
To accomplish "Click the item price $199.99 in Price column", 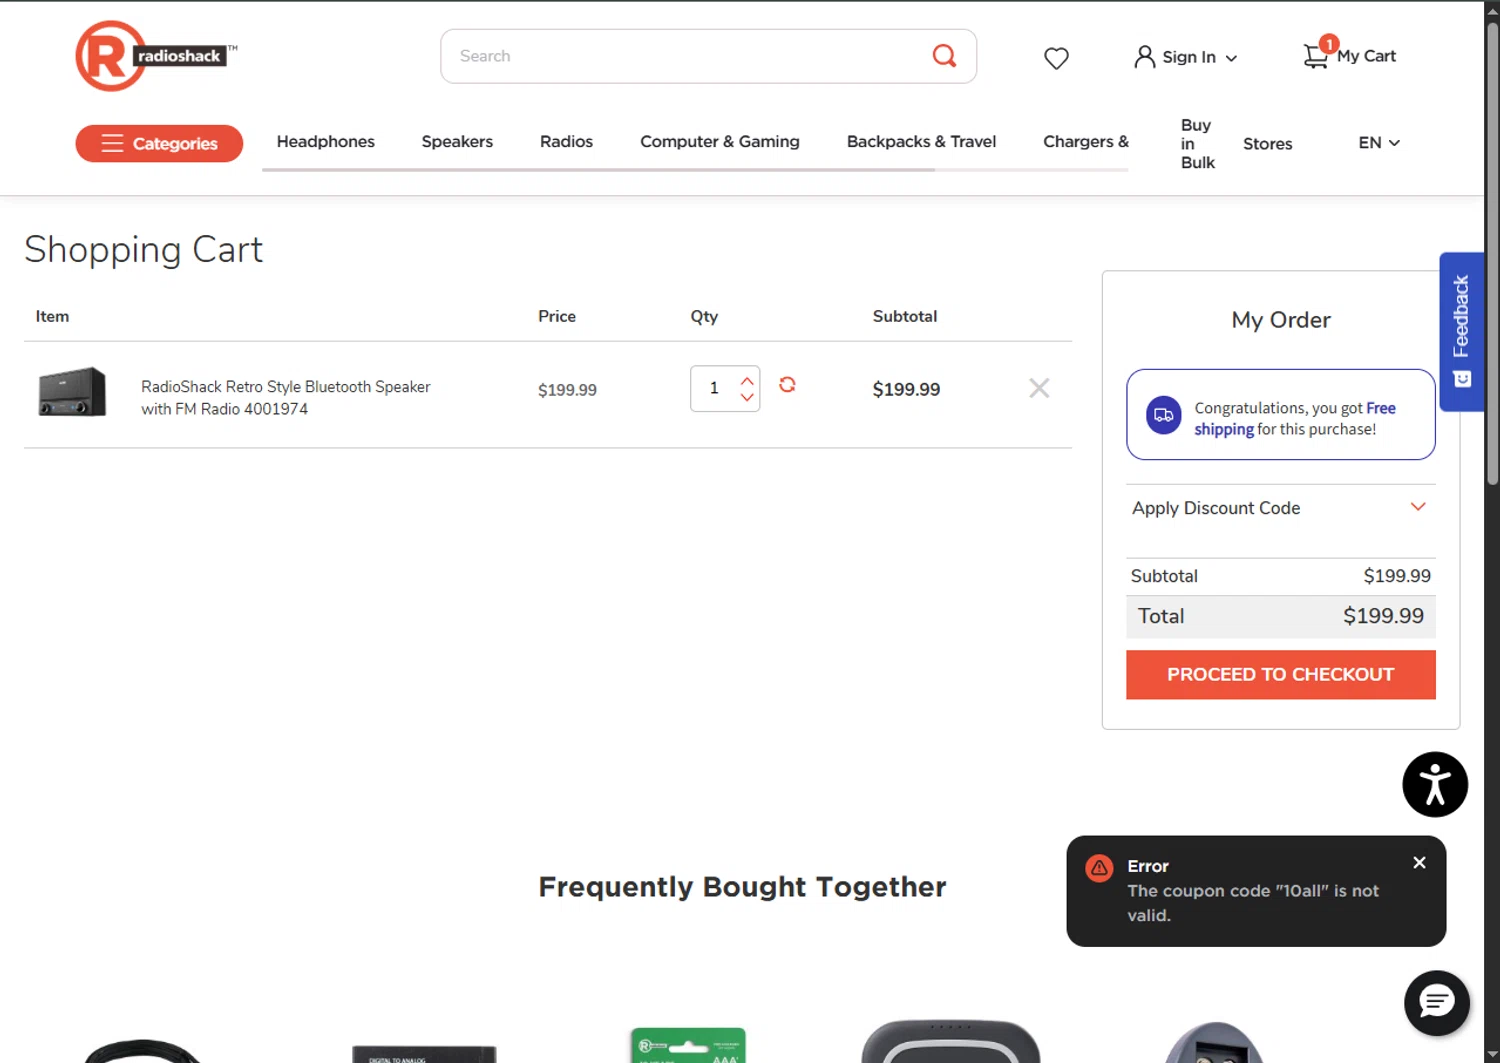I will coord(567,390).
